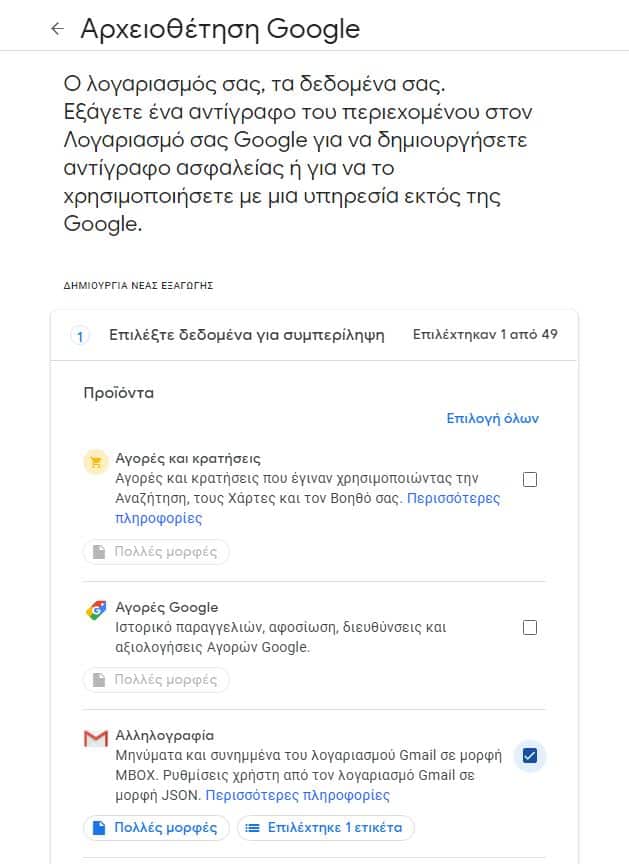This screenshot has height=864, width=629.
Task: Click the list icon in Επιλέχτηκε 1 ετικέτα chip
Action: coord(254,828)
